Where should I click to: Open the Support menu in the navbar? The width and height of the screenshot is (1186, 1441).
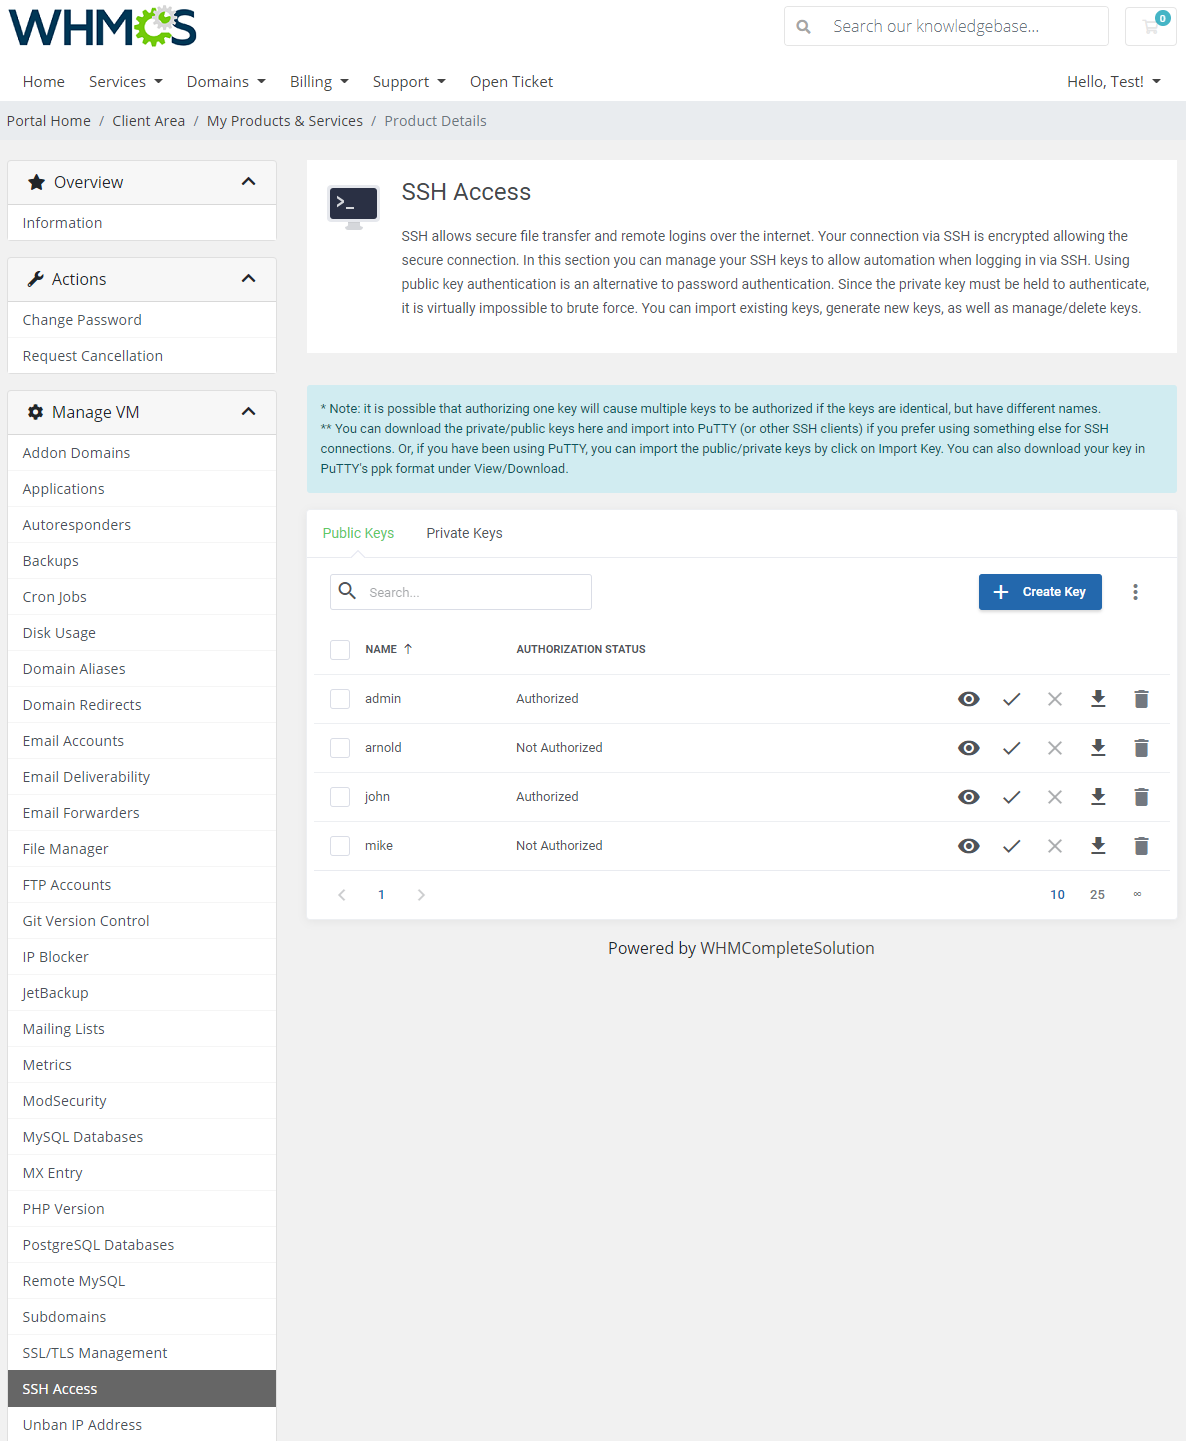coord(409,81)
